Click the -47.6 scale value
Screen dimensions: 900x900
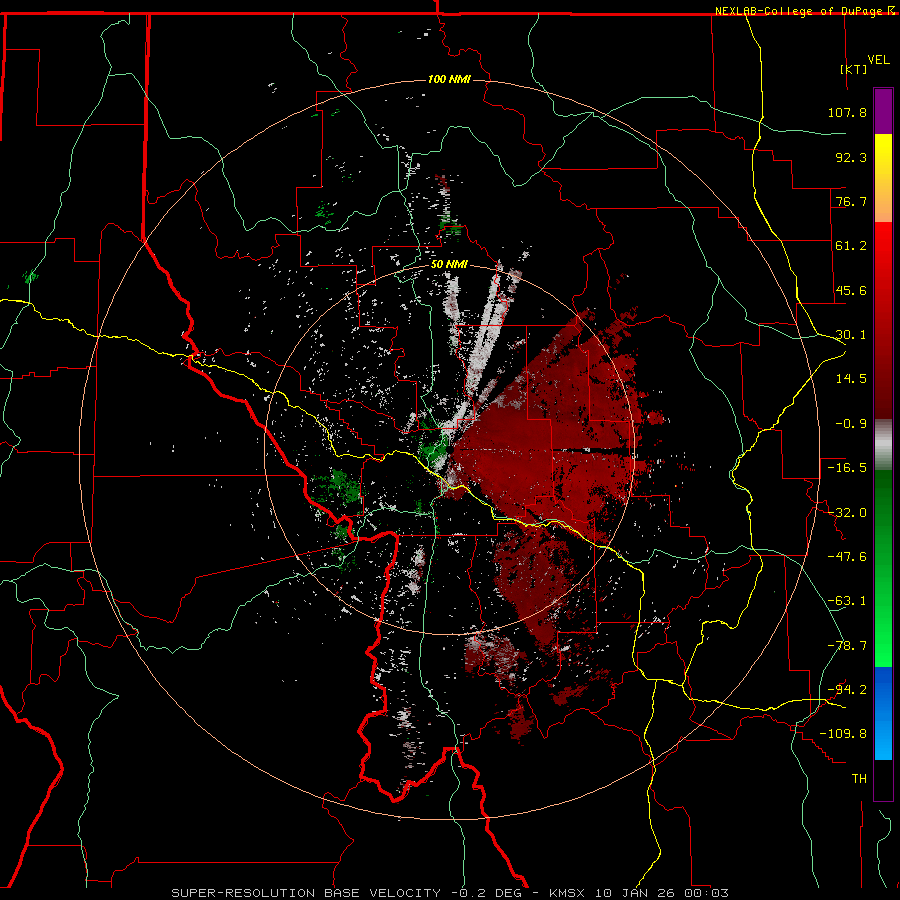coord(847,557)
